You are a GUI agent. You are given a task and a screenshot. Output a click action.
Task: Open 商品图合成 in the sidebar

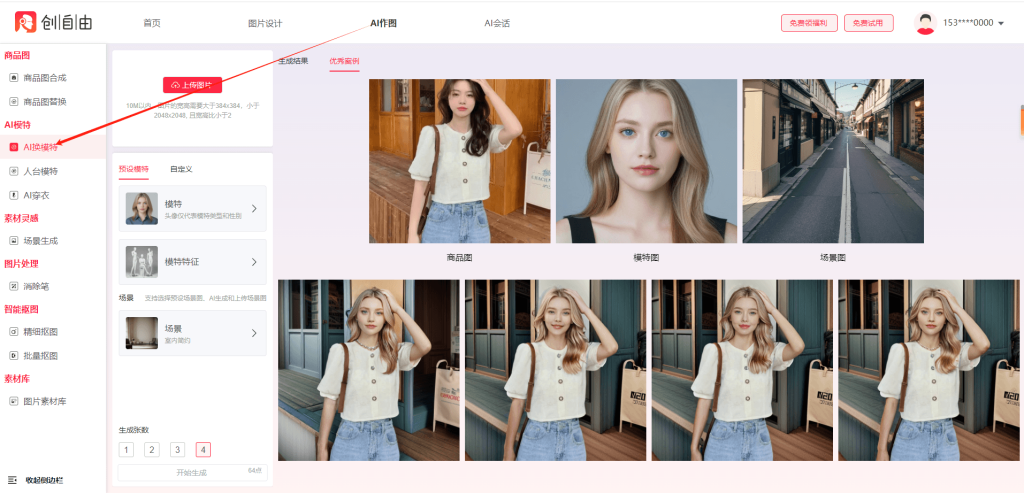tap(44, 77)
